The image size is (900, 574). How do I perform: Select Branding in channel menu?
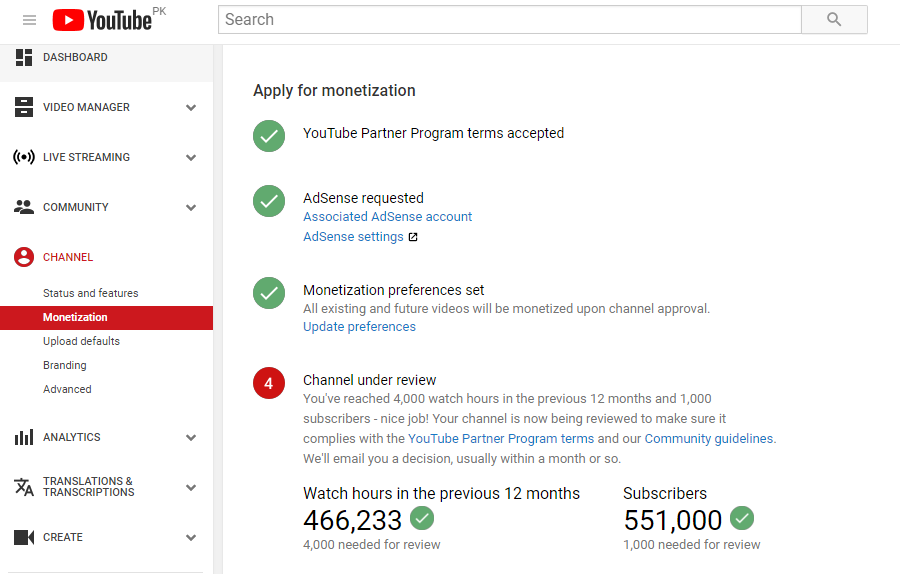point(65,365)
